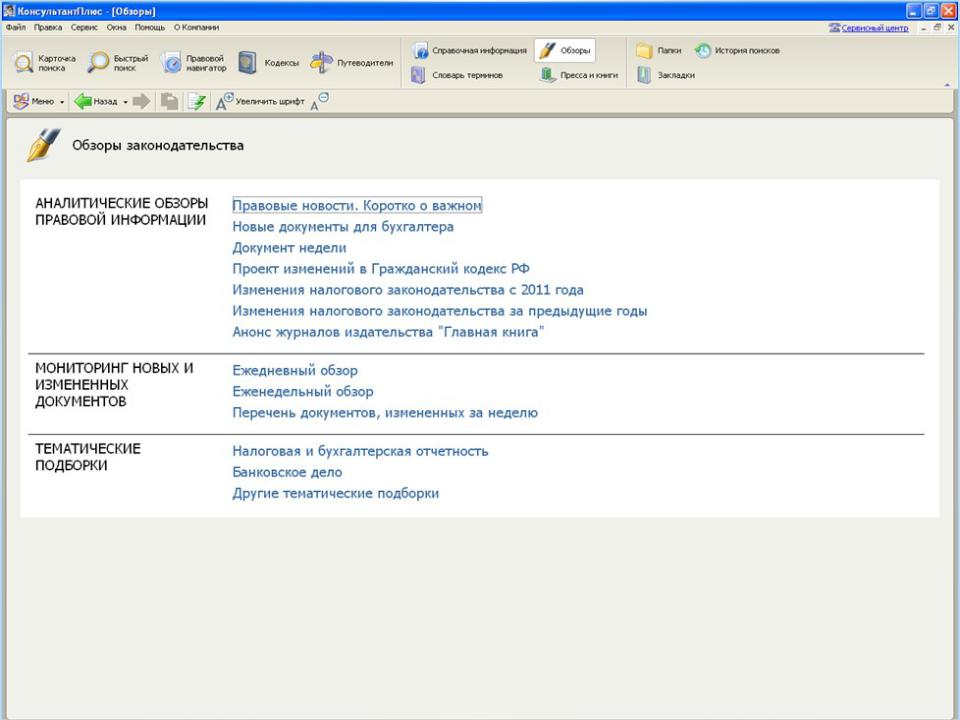Open the Файл menu
The width and height of the screenshot is (960, 720).
tap(16, 28)
